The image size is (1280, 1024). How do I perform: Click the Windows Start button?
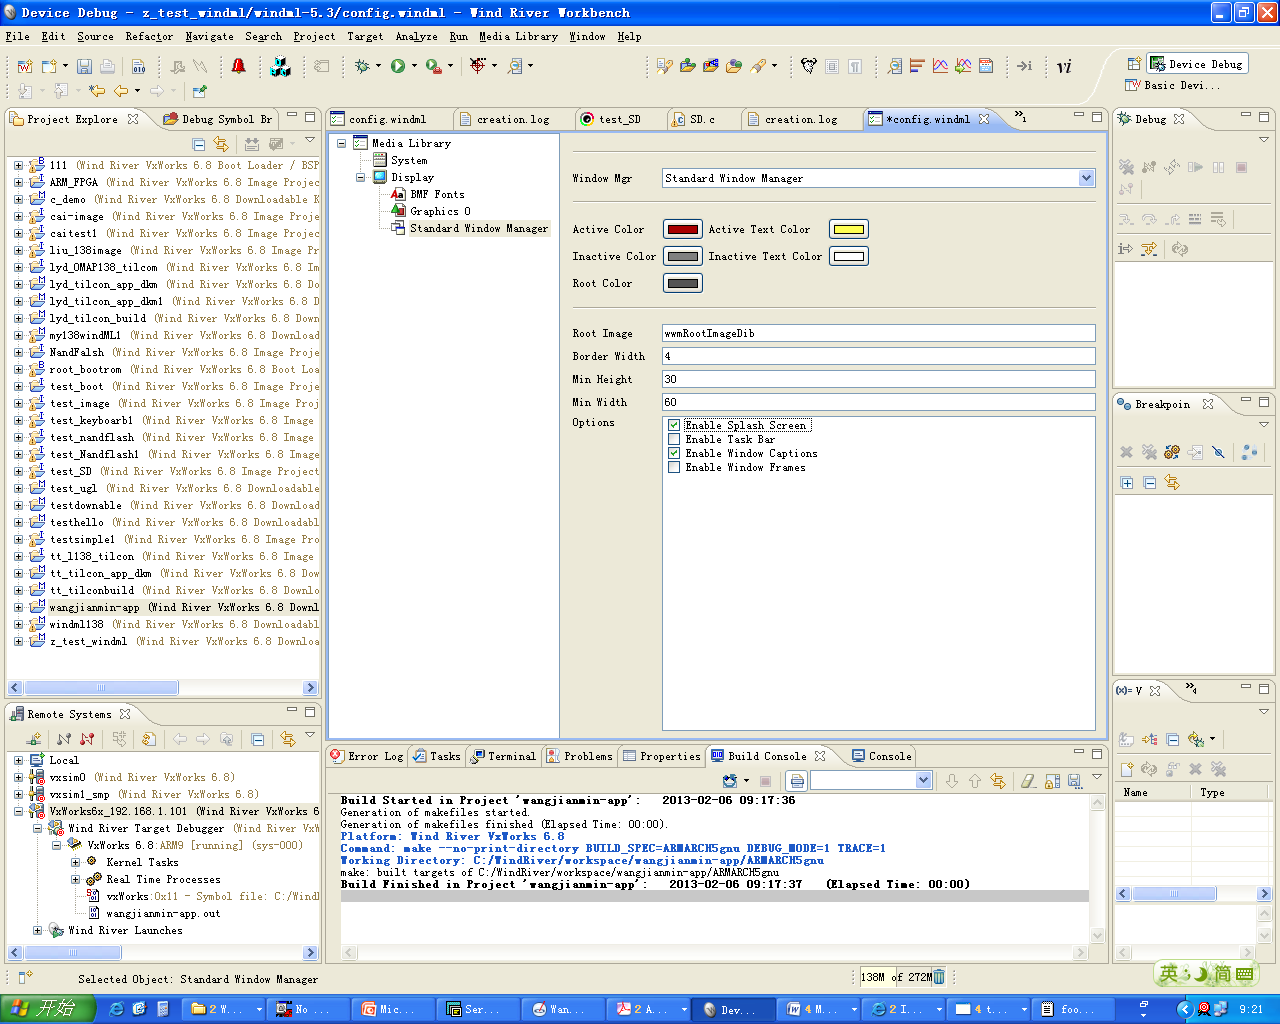click(x=48, y=1009)
